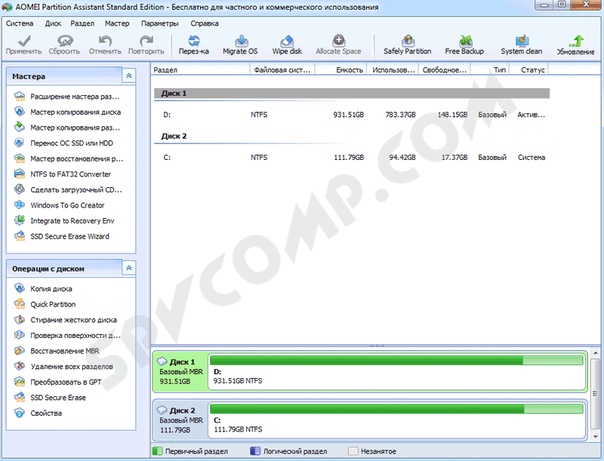This screenshot has height=461, width=604.
Task: Open the Free Backup tool
Action: pyautogui.click(x=465, y=45)
